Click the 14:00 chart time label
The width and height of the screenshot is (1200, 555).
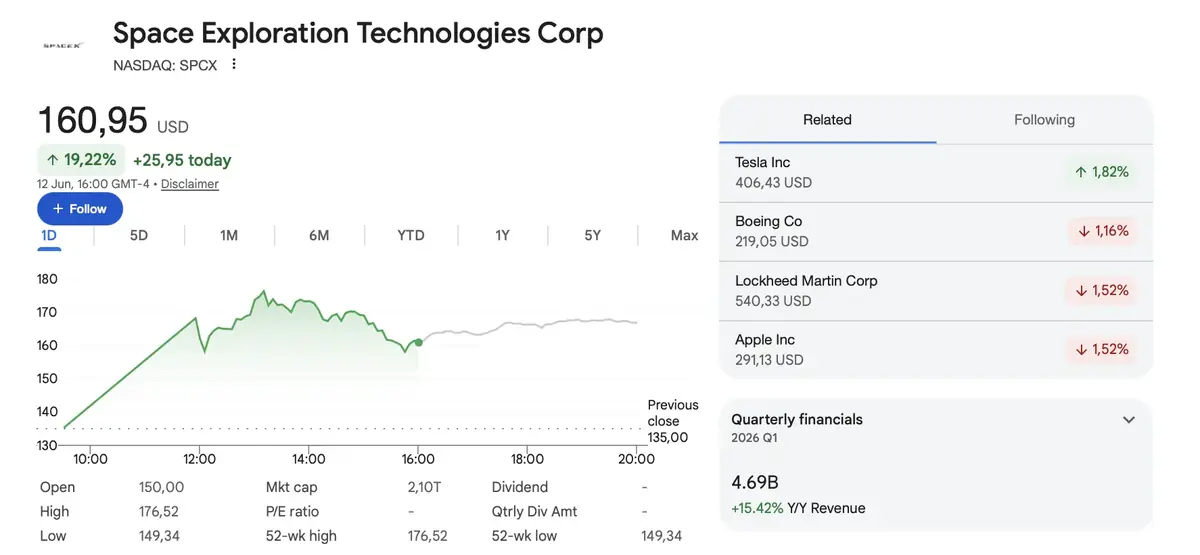[308, 460]
